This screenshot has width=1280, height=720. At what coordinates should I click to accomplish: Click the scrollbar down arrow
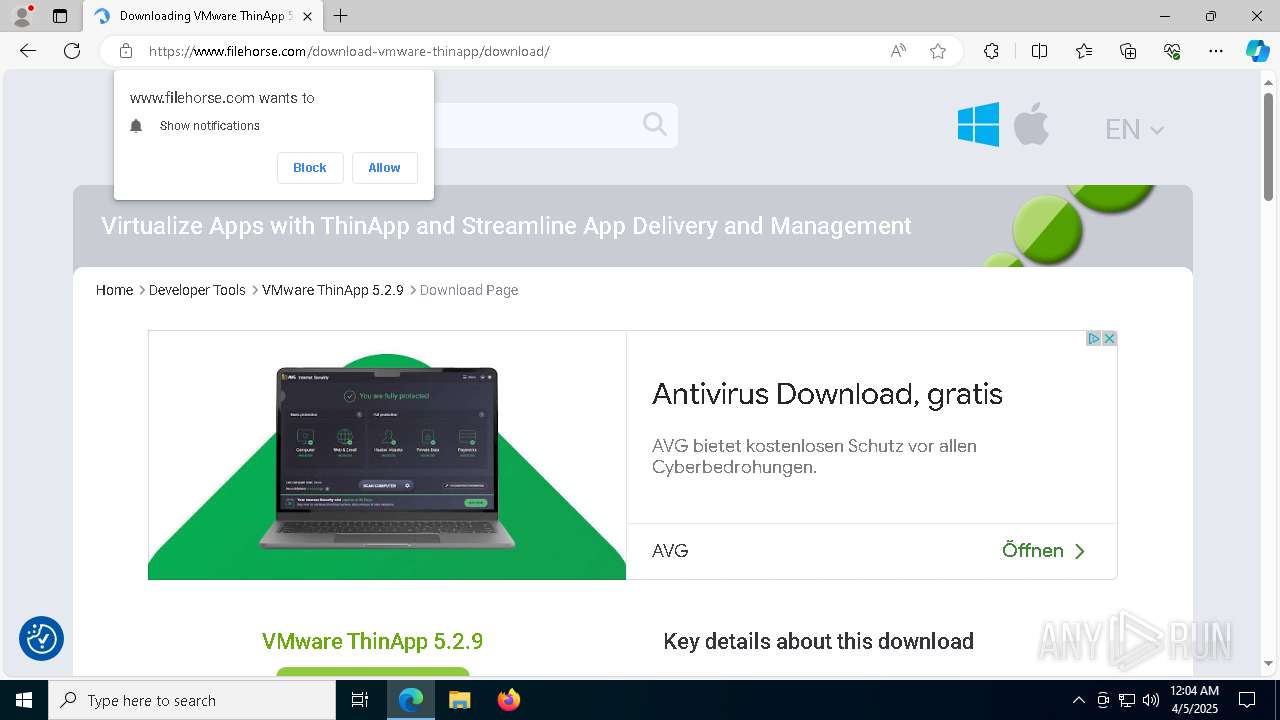(1269, 663)
